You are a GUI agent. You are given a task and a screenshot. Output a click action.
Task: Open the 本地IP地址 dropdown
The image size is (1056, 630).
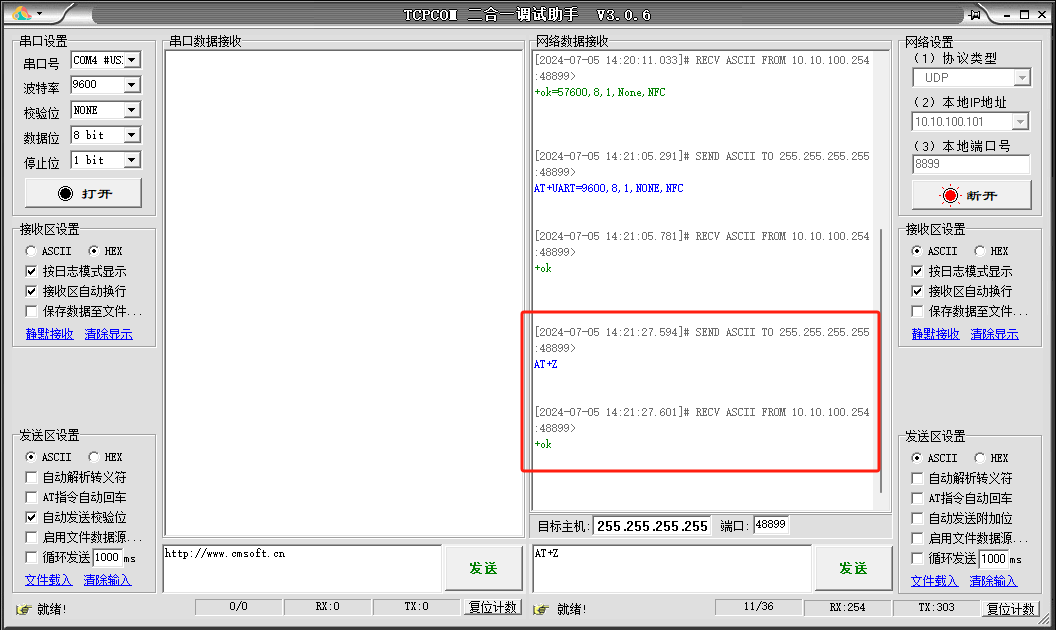point(1020,122)
